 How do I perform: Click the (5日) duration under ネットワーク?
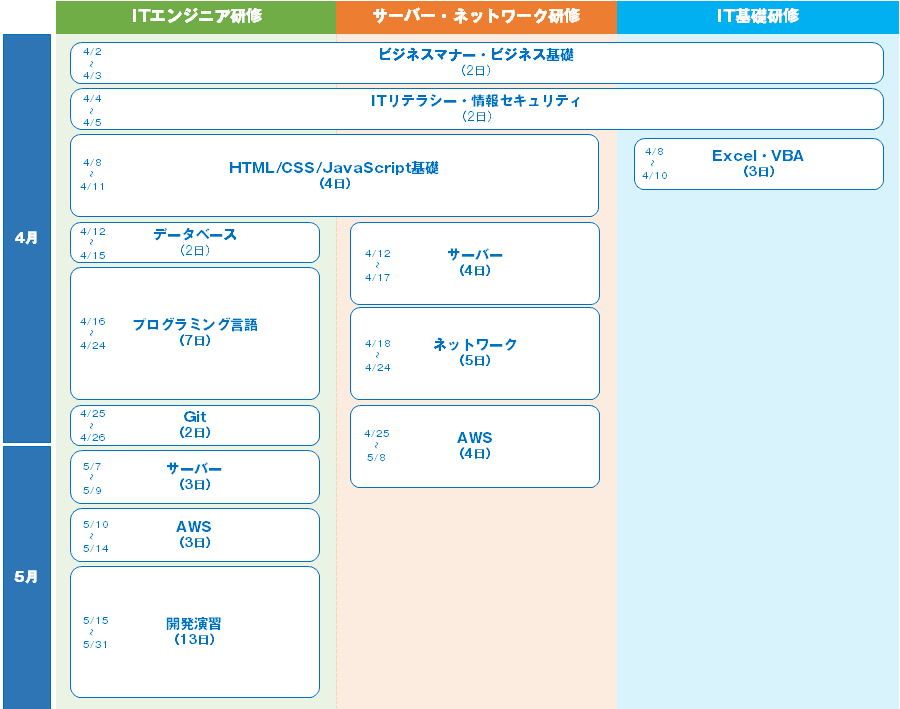475,361
